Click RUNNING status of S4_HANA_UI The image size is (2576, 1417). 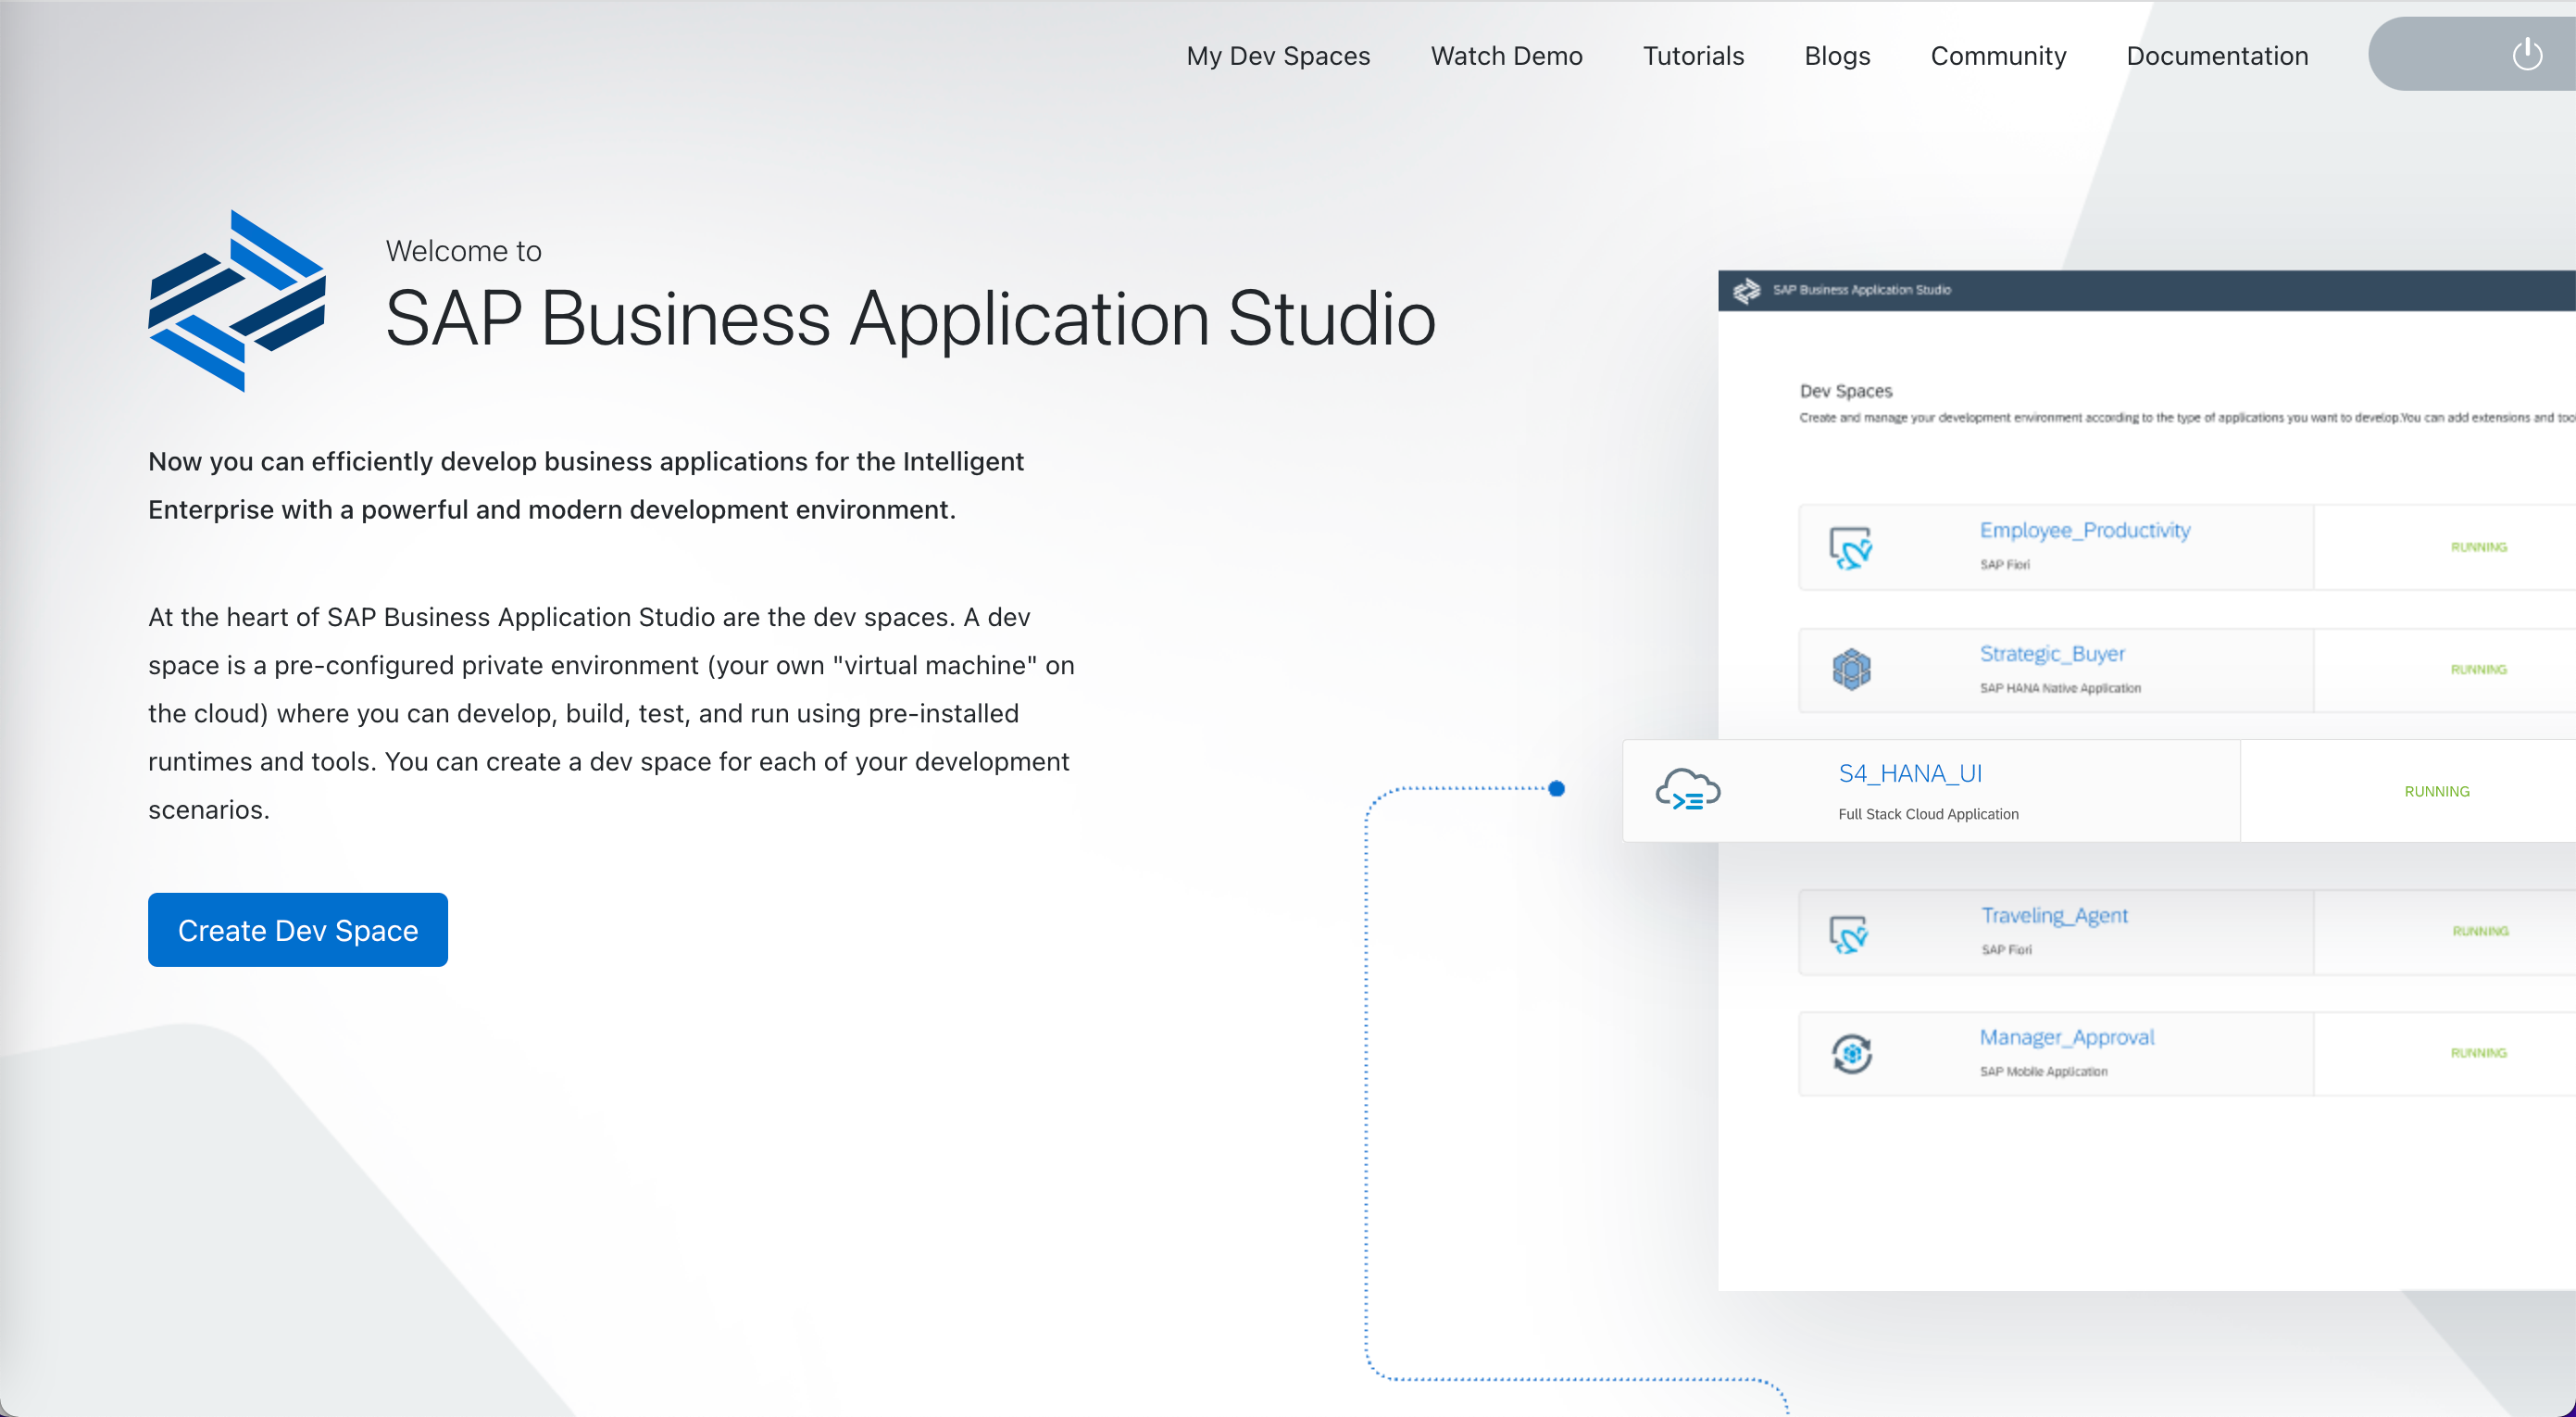tap(2437, 791)
